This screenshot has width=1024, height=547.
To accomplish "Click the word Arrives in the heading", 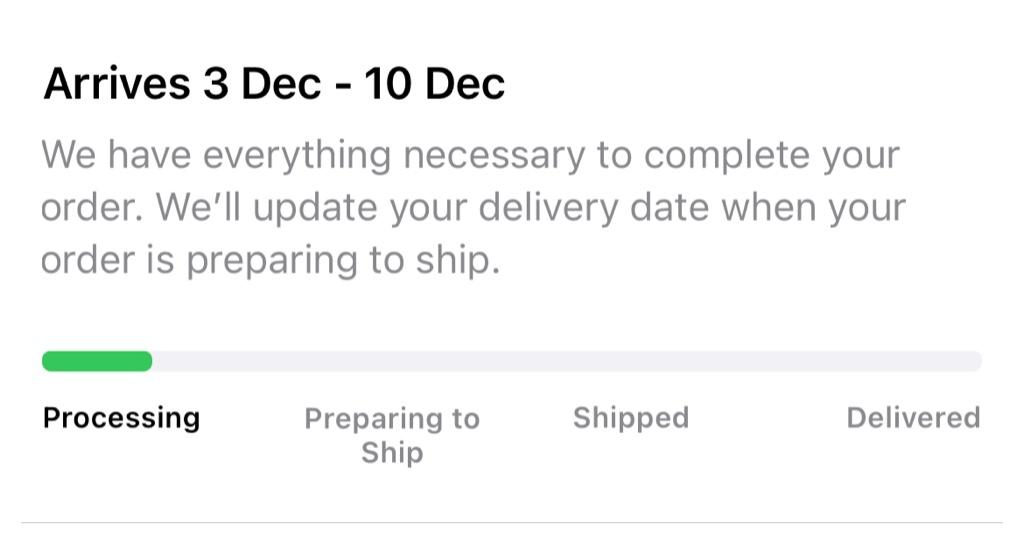I will click(x=116, y=84).
